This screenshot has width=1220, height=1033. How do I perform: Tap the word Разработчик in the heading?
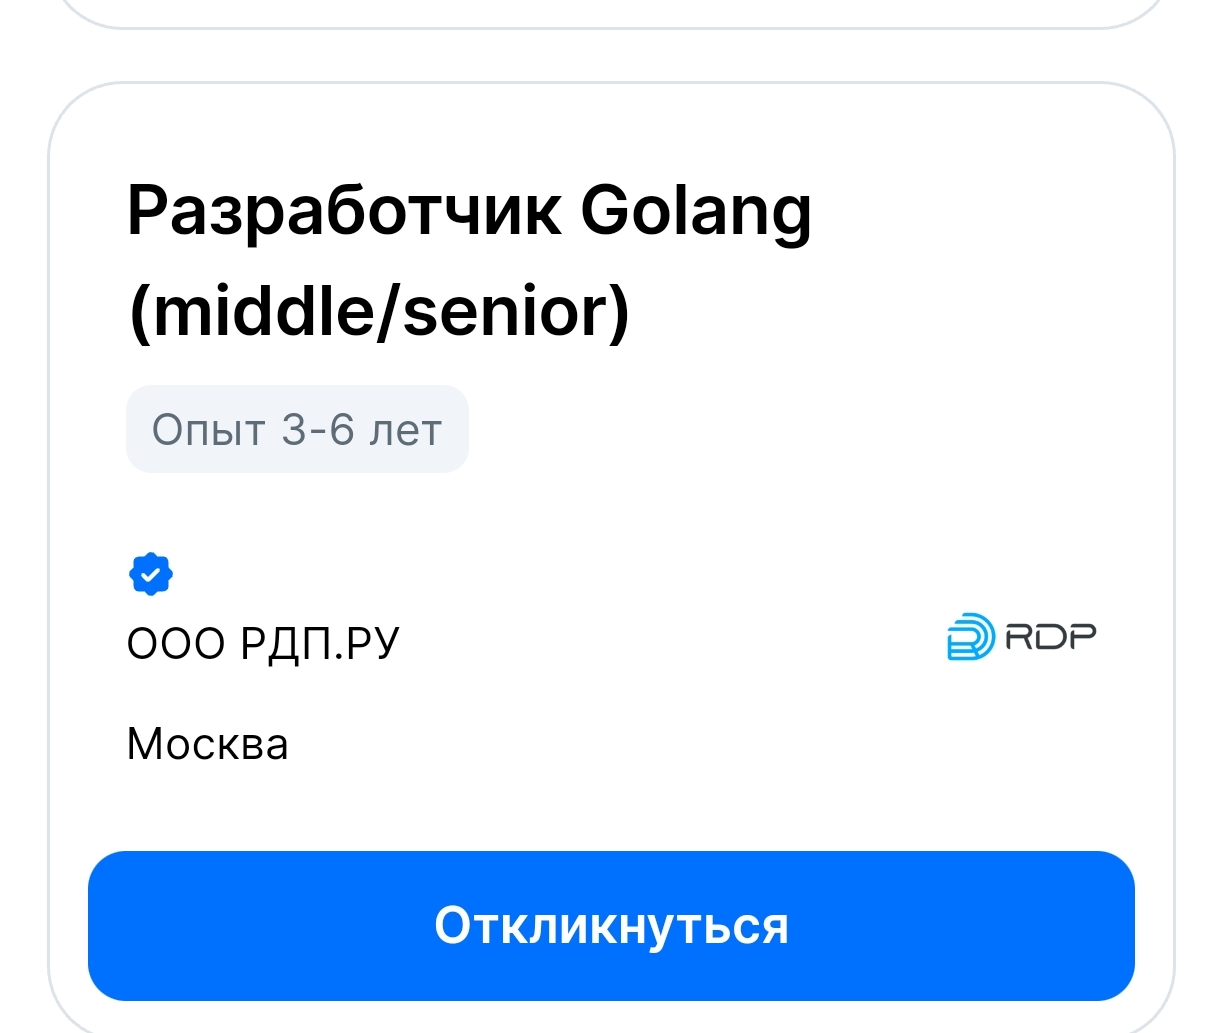click(344, 212)
